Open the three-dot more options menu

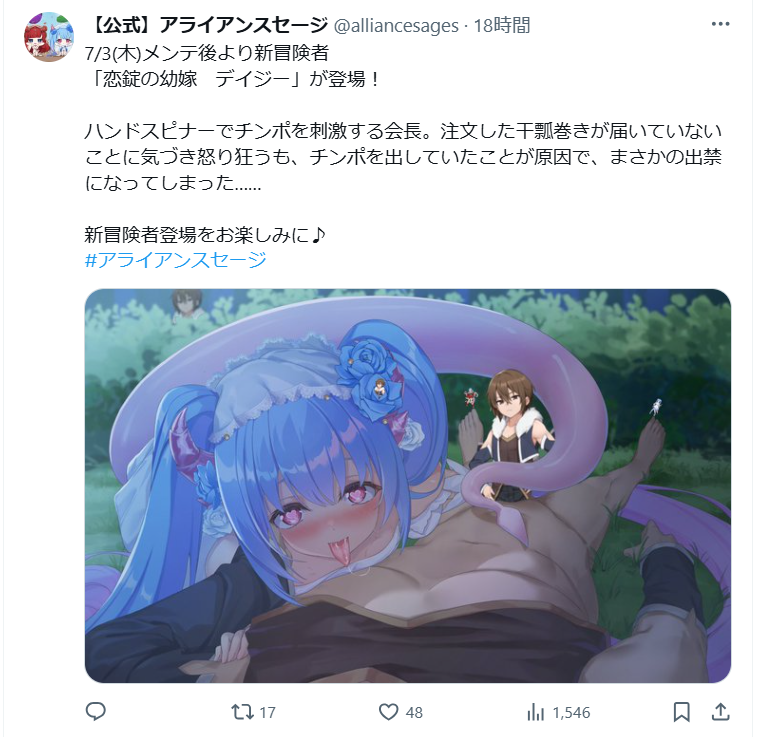(720, 24)
